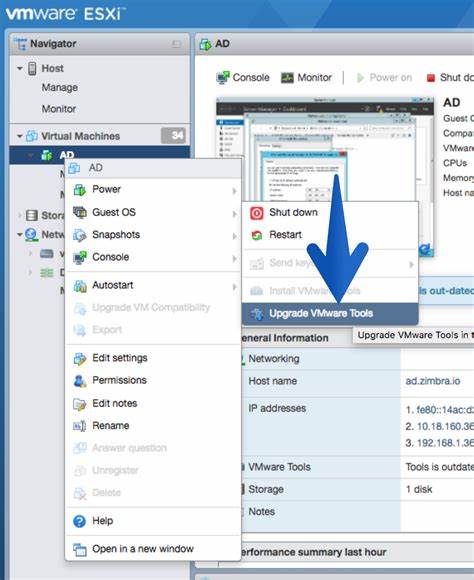Image resolution: width=474 pixels, height=580 pixels.
Task: Open the ad.zimbra.io host name link
Action: pyautogui.click(x=433, y=381)
